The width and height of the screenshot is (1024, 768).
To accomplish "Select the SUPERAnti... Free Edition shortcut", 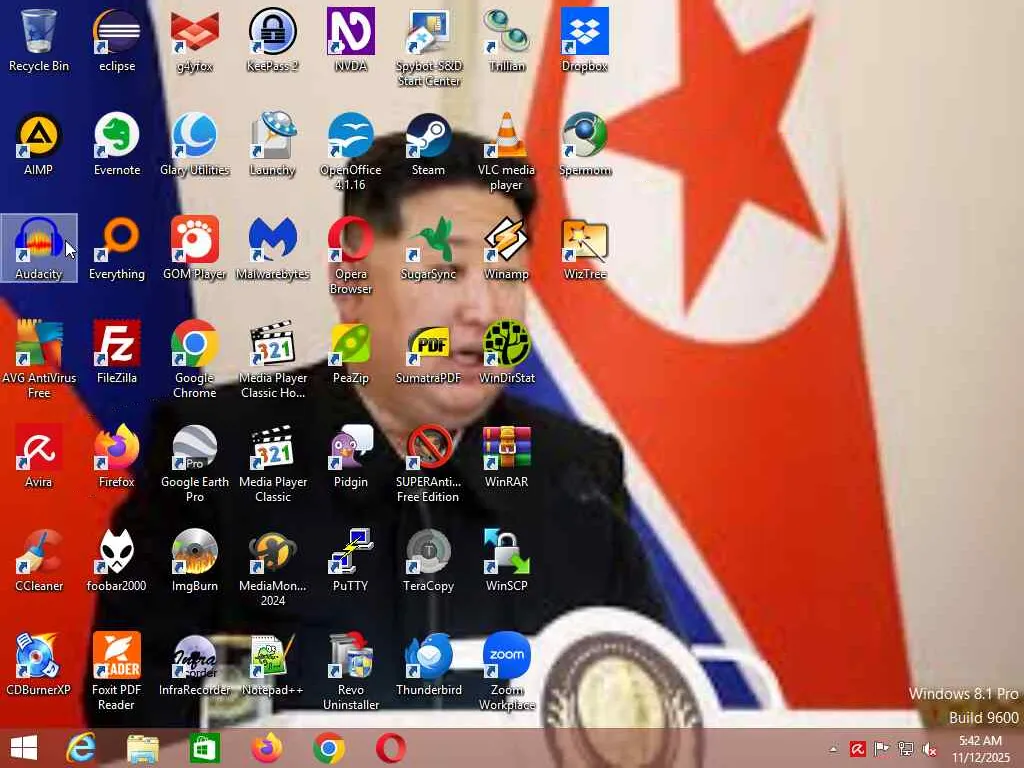I will click(428, 463).
